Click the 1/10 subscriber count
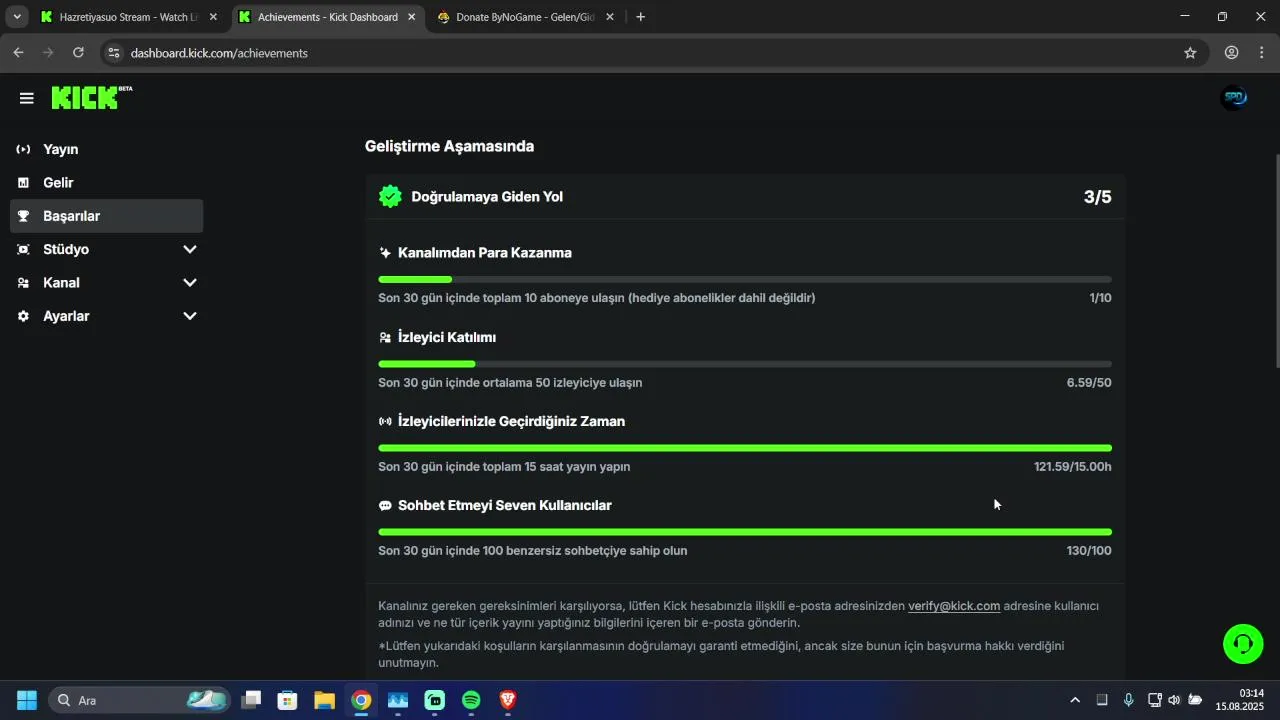Screen dimensions: 1280x720 pyautogui.click(x=1100, y=298)
